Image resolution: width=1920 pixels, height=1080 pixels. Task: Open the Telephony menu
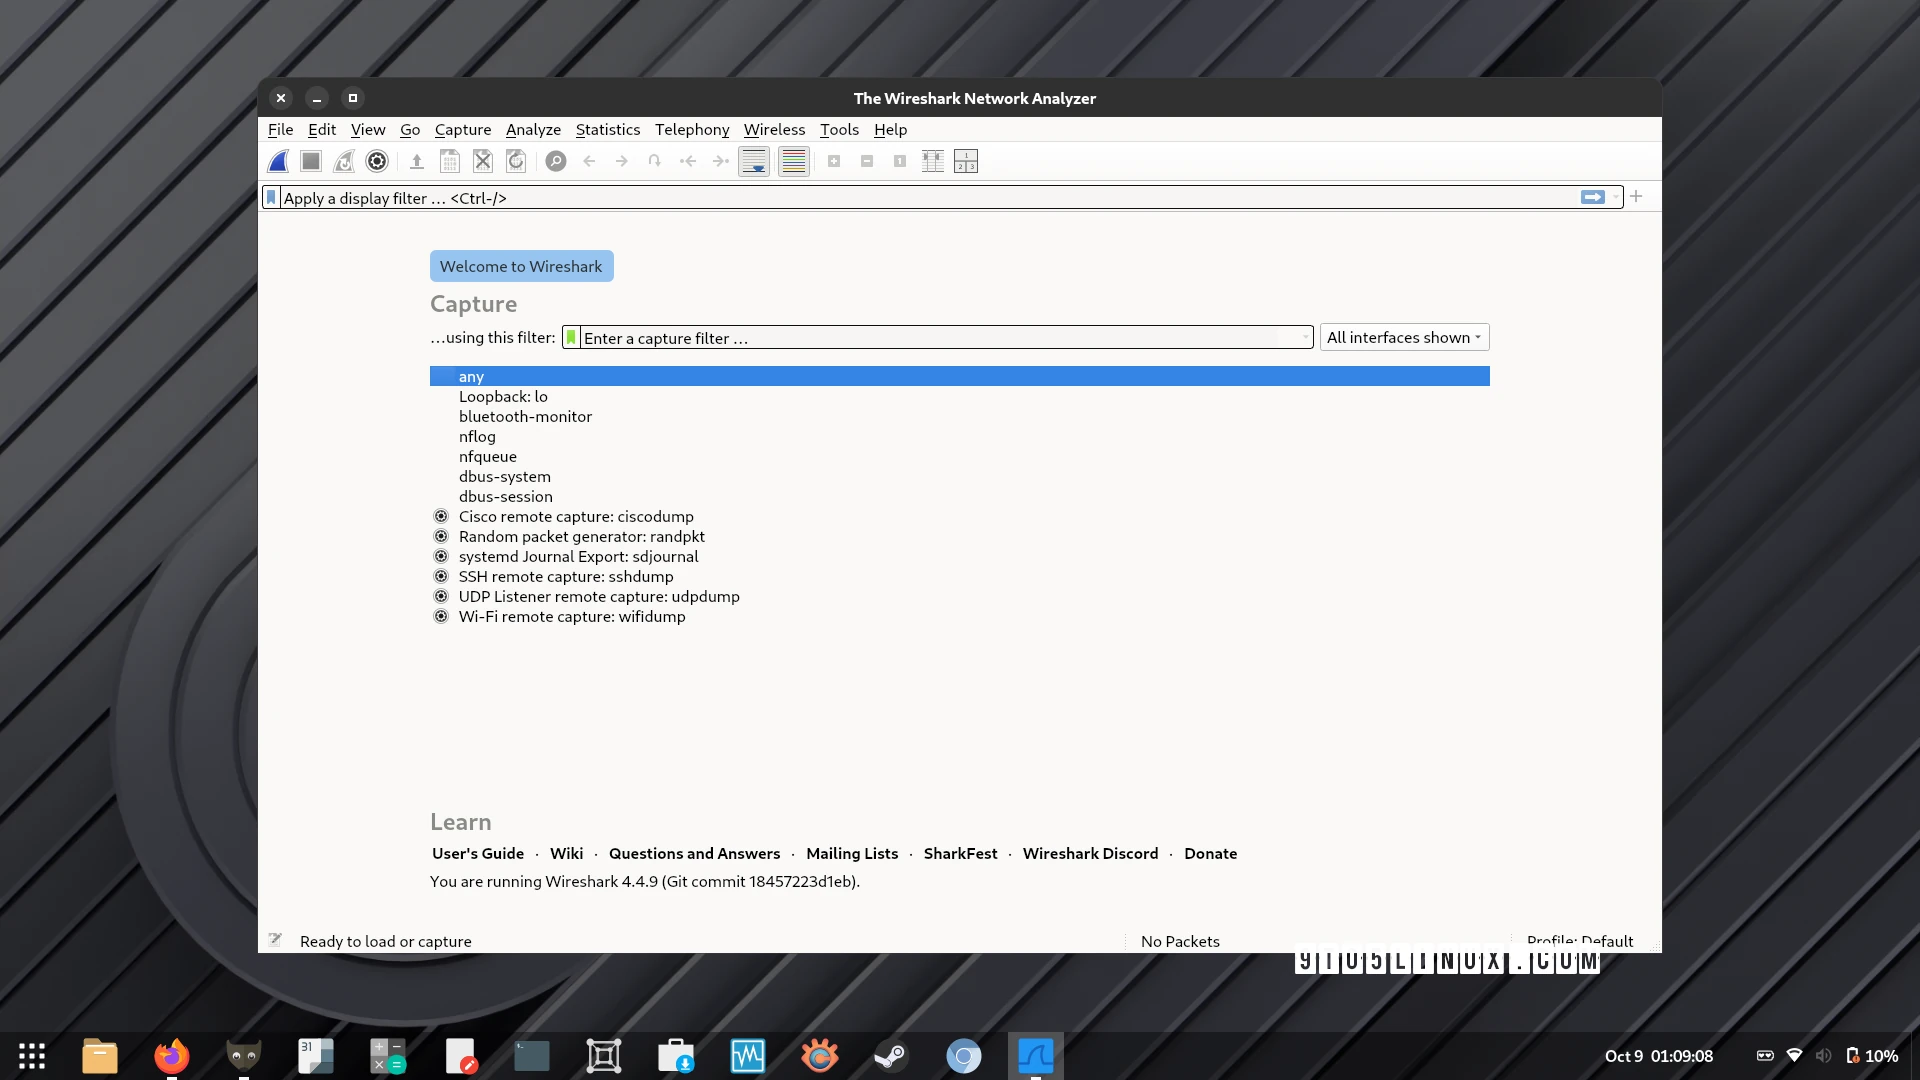(x=691, y=130)
